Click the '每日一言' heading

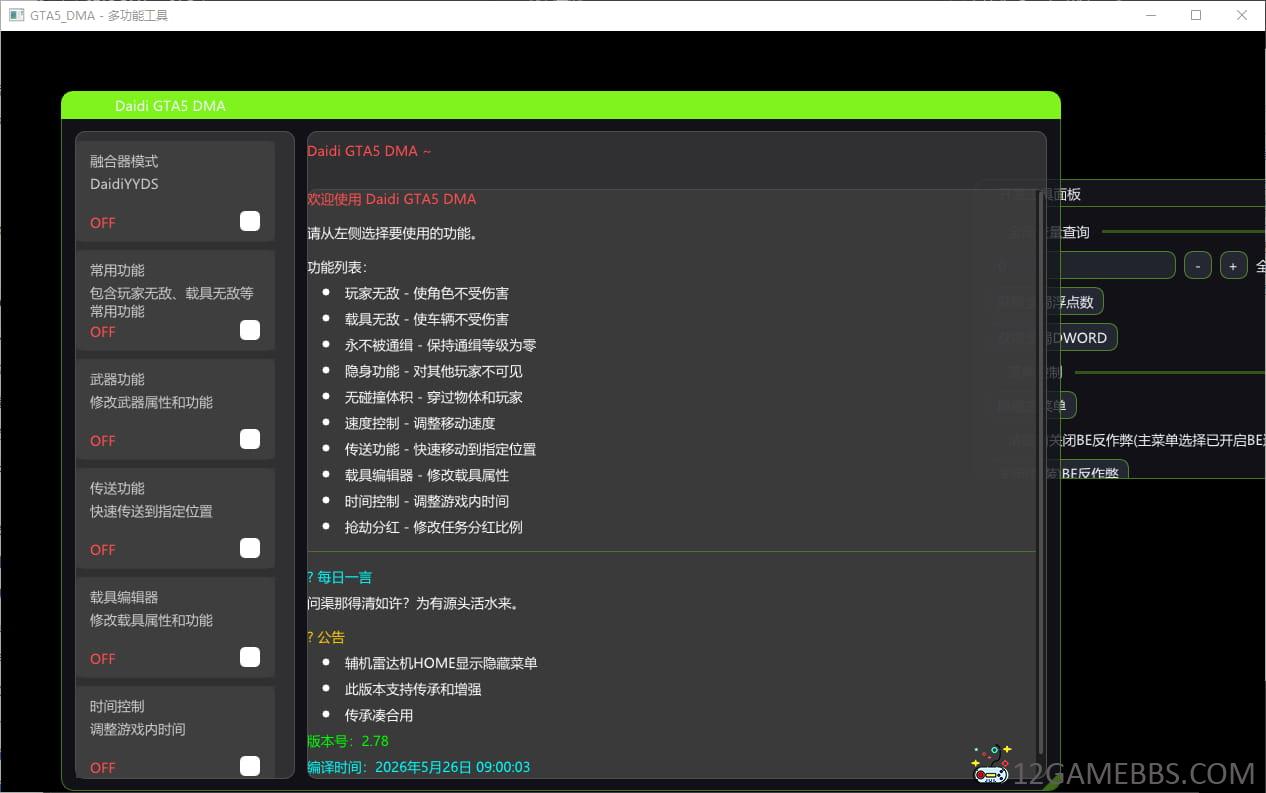(x=345, y=577)
